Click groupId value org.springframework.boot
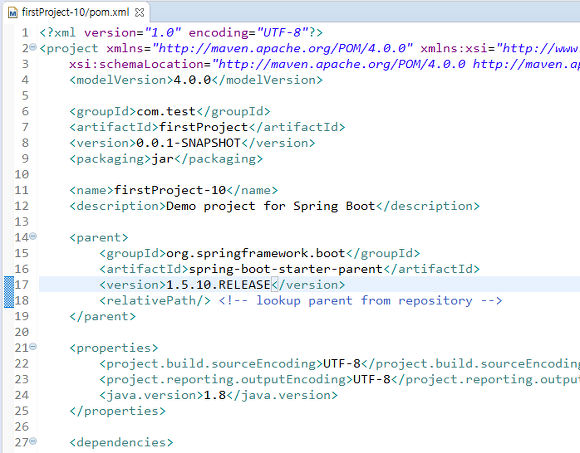Screen dimensions: 580x453 pos(256,253)
